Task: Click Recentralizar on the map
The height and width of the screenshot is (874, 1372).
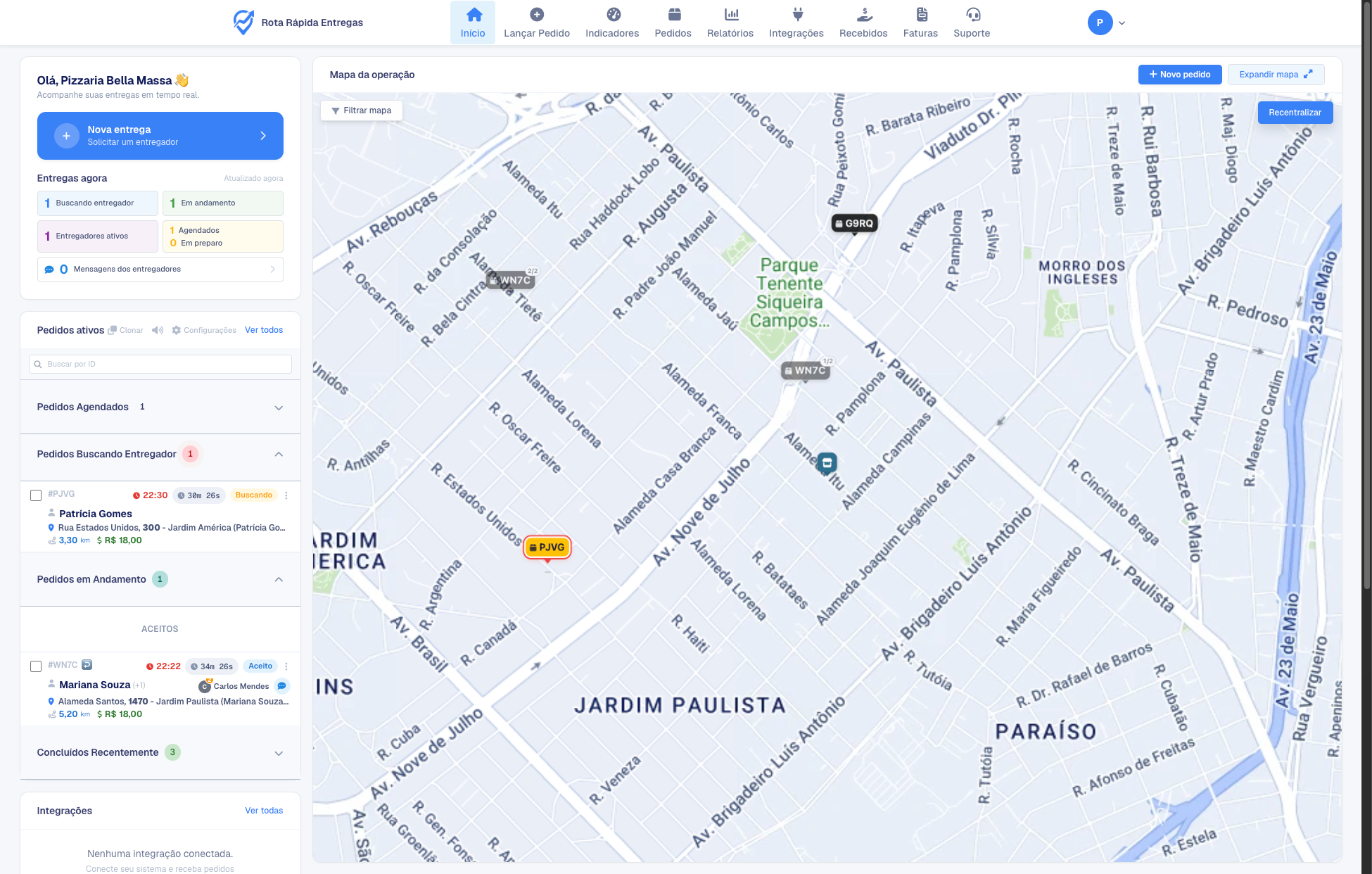Action: [x=1295, y=113]
